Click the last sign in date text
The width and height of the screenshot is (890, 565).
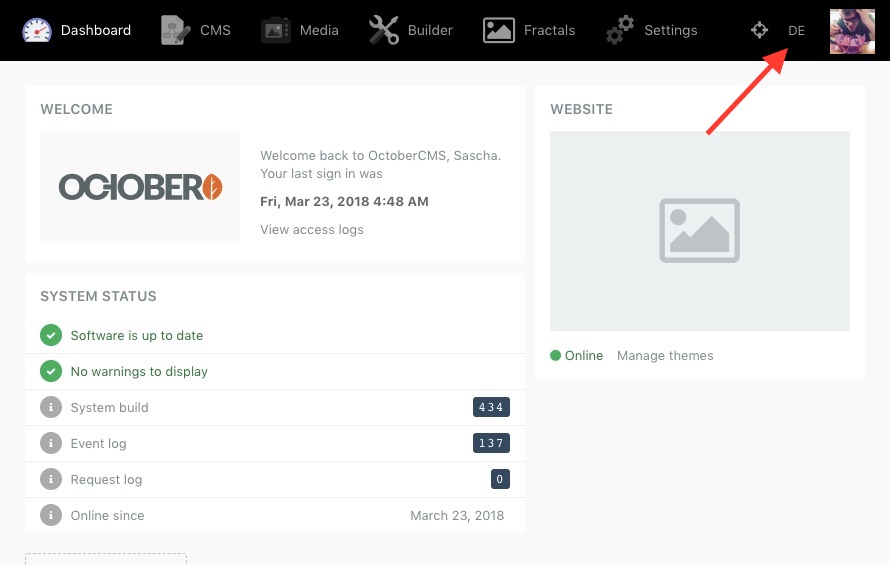coord(344,202)
